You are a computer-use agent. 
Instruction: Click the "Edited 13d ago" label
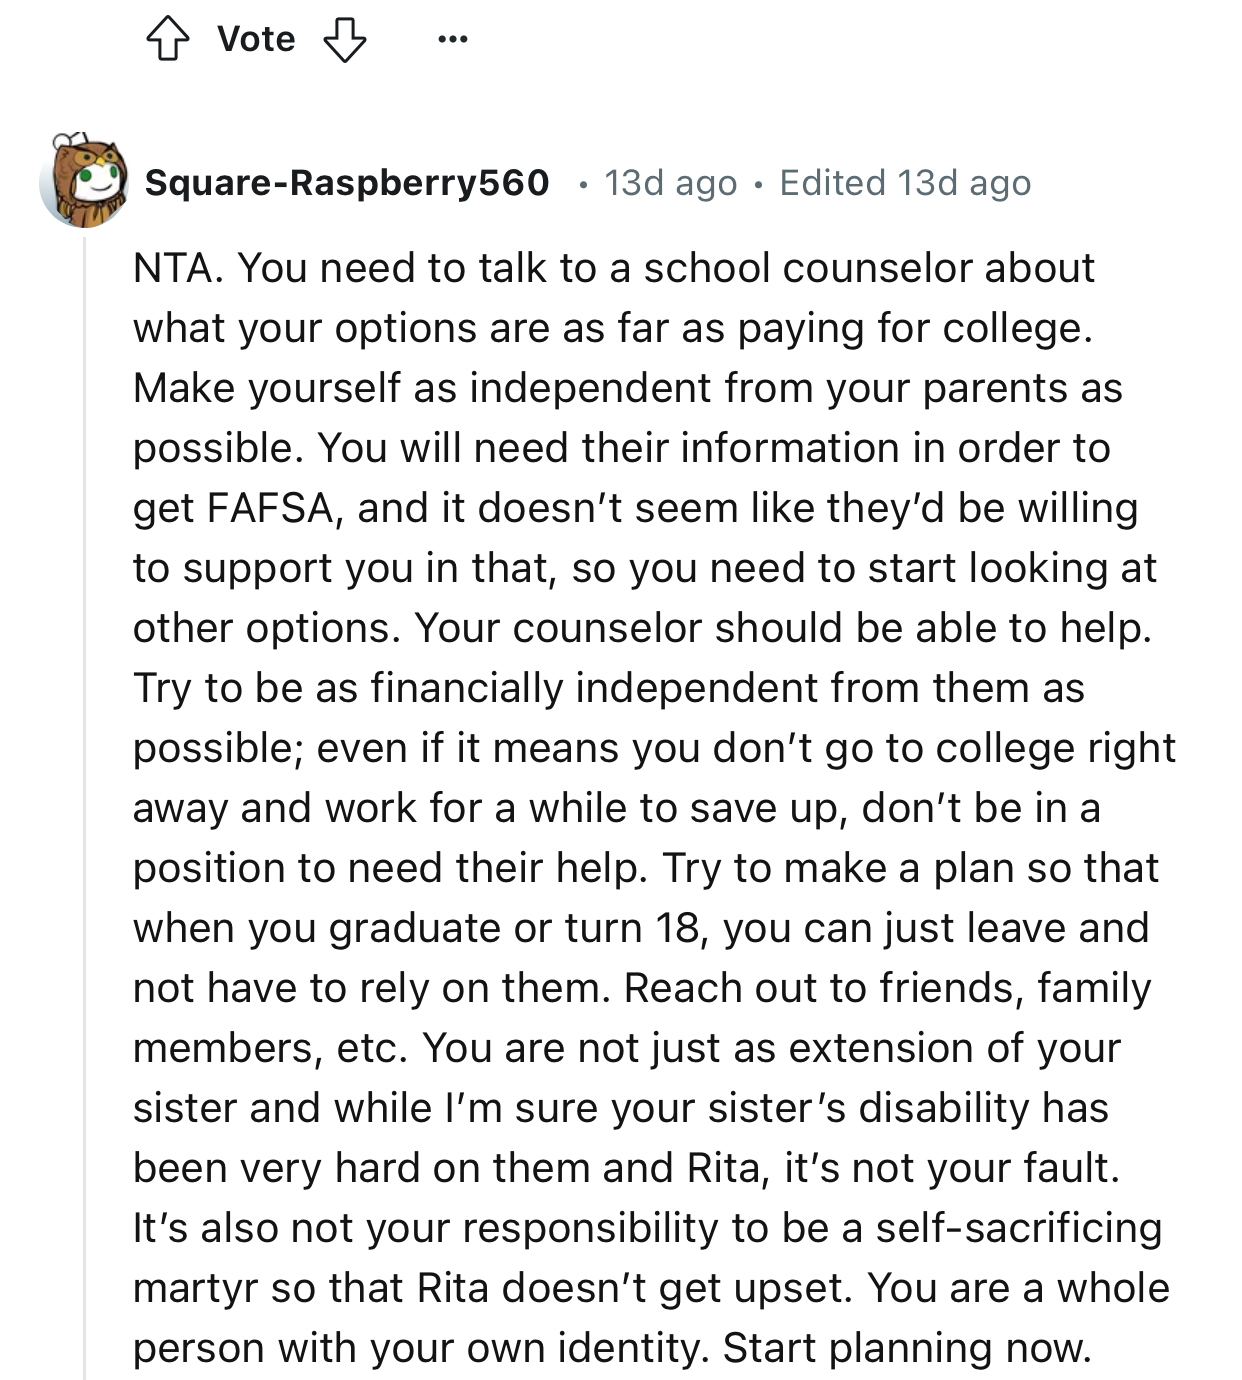click(x=905, y=183)
